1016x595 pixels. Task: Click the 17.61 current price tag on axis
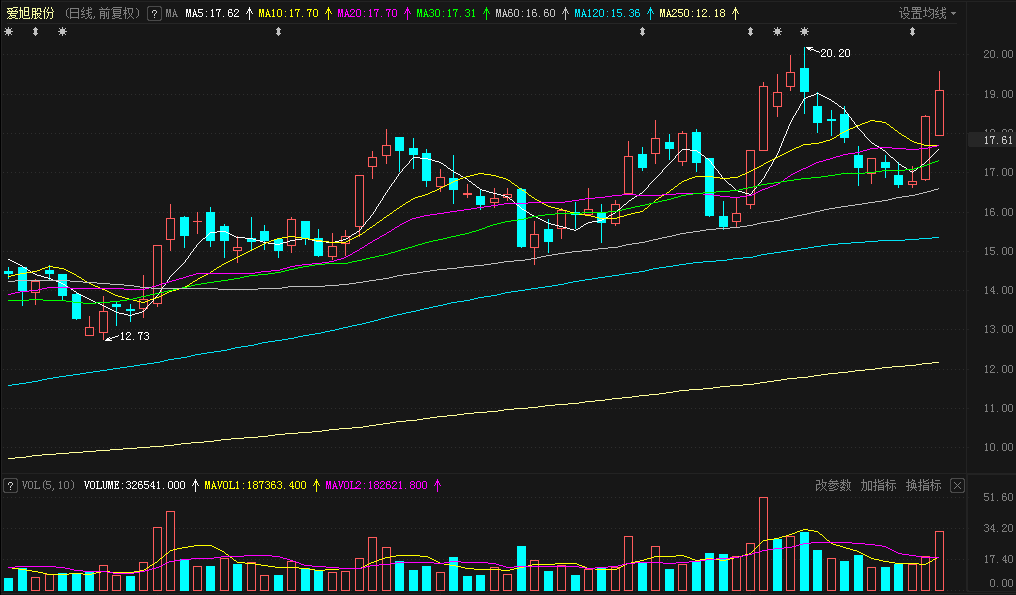point(994,141)
